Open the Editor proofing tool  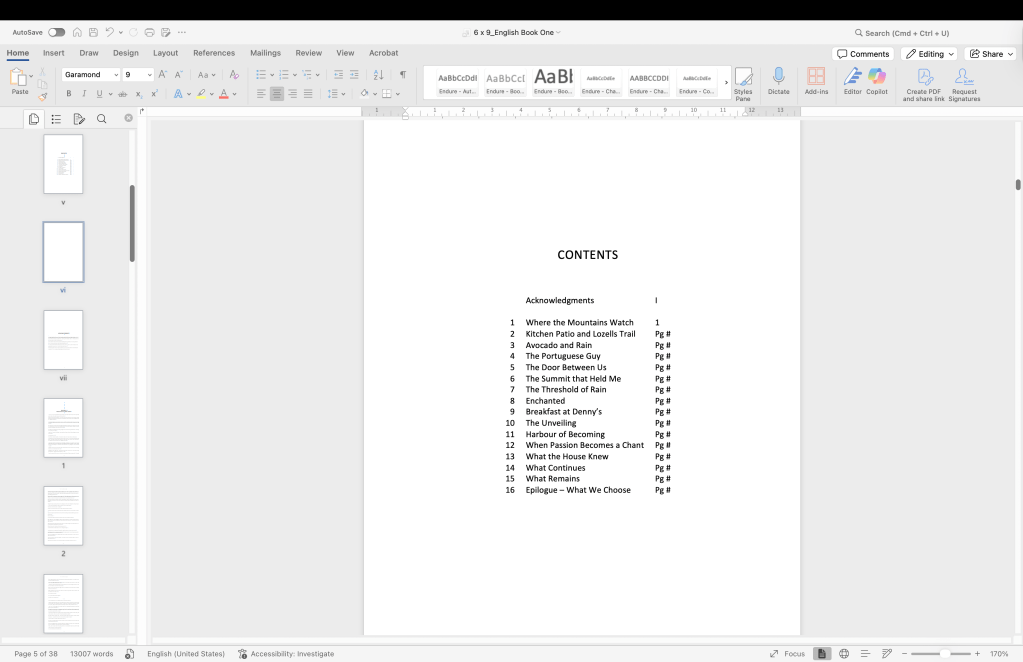852,81
